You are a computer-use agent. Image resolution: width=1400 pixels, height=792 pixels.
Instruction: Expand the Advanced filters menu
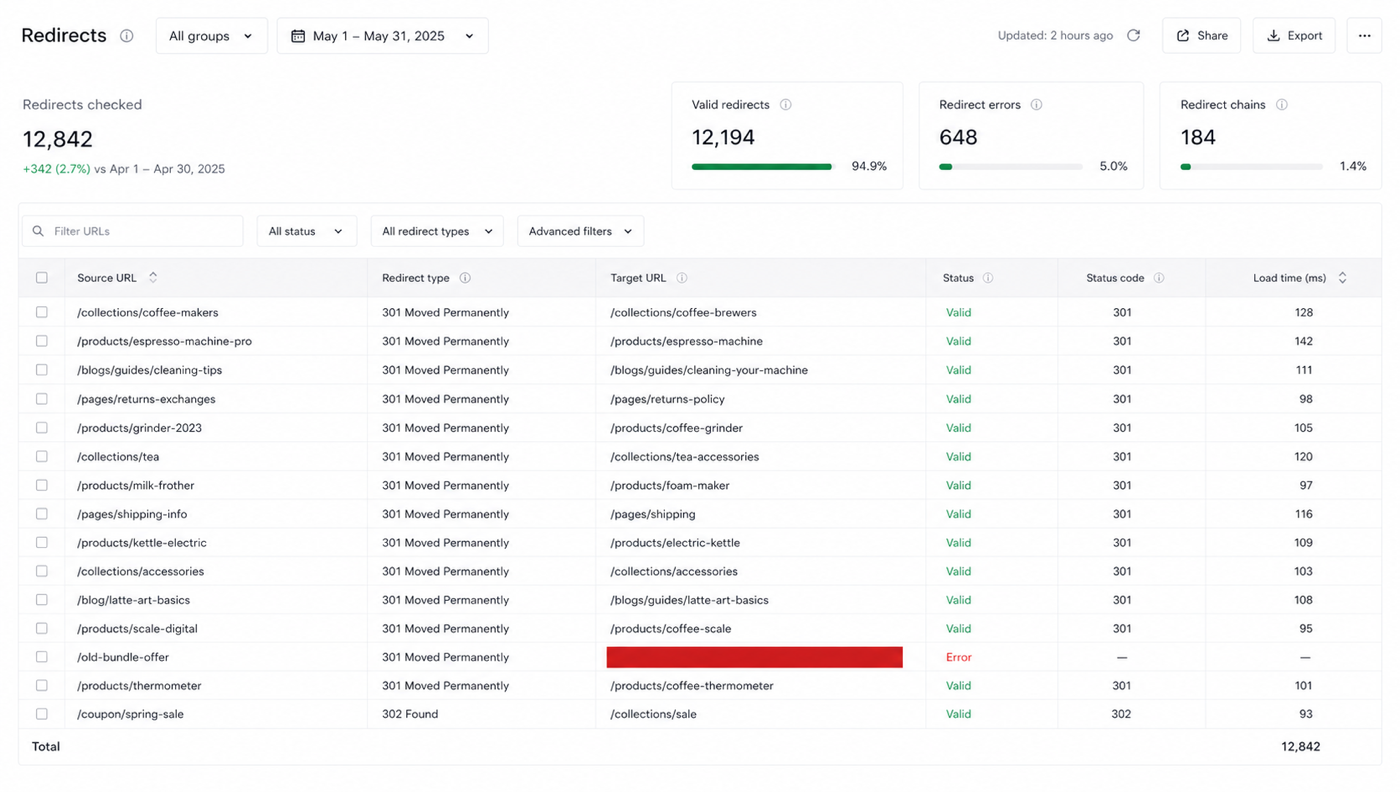click(580, 231)
